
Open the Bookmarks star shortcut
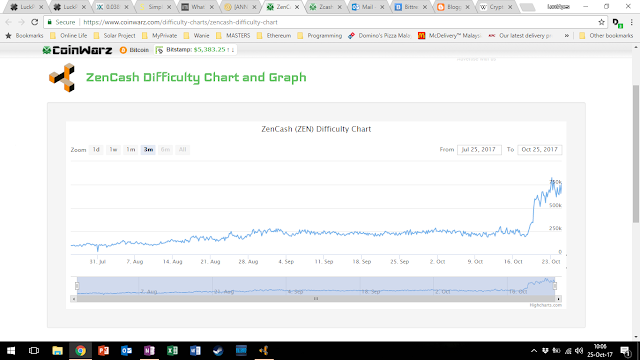[x=24, y=36]
